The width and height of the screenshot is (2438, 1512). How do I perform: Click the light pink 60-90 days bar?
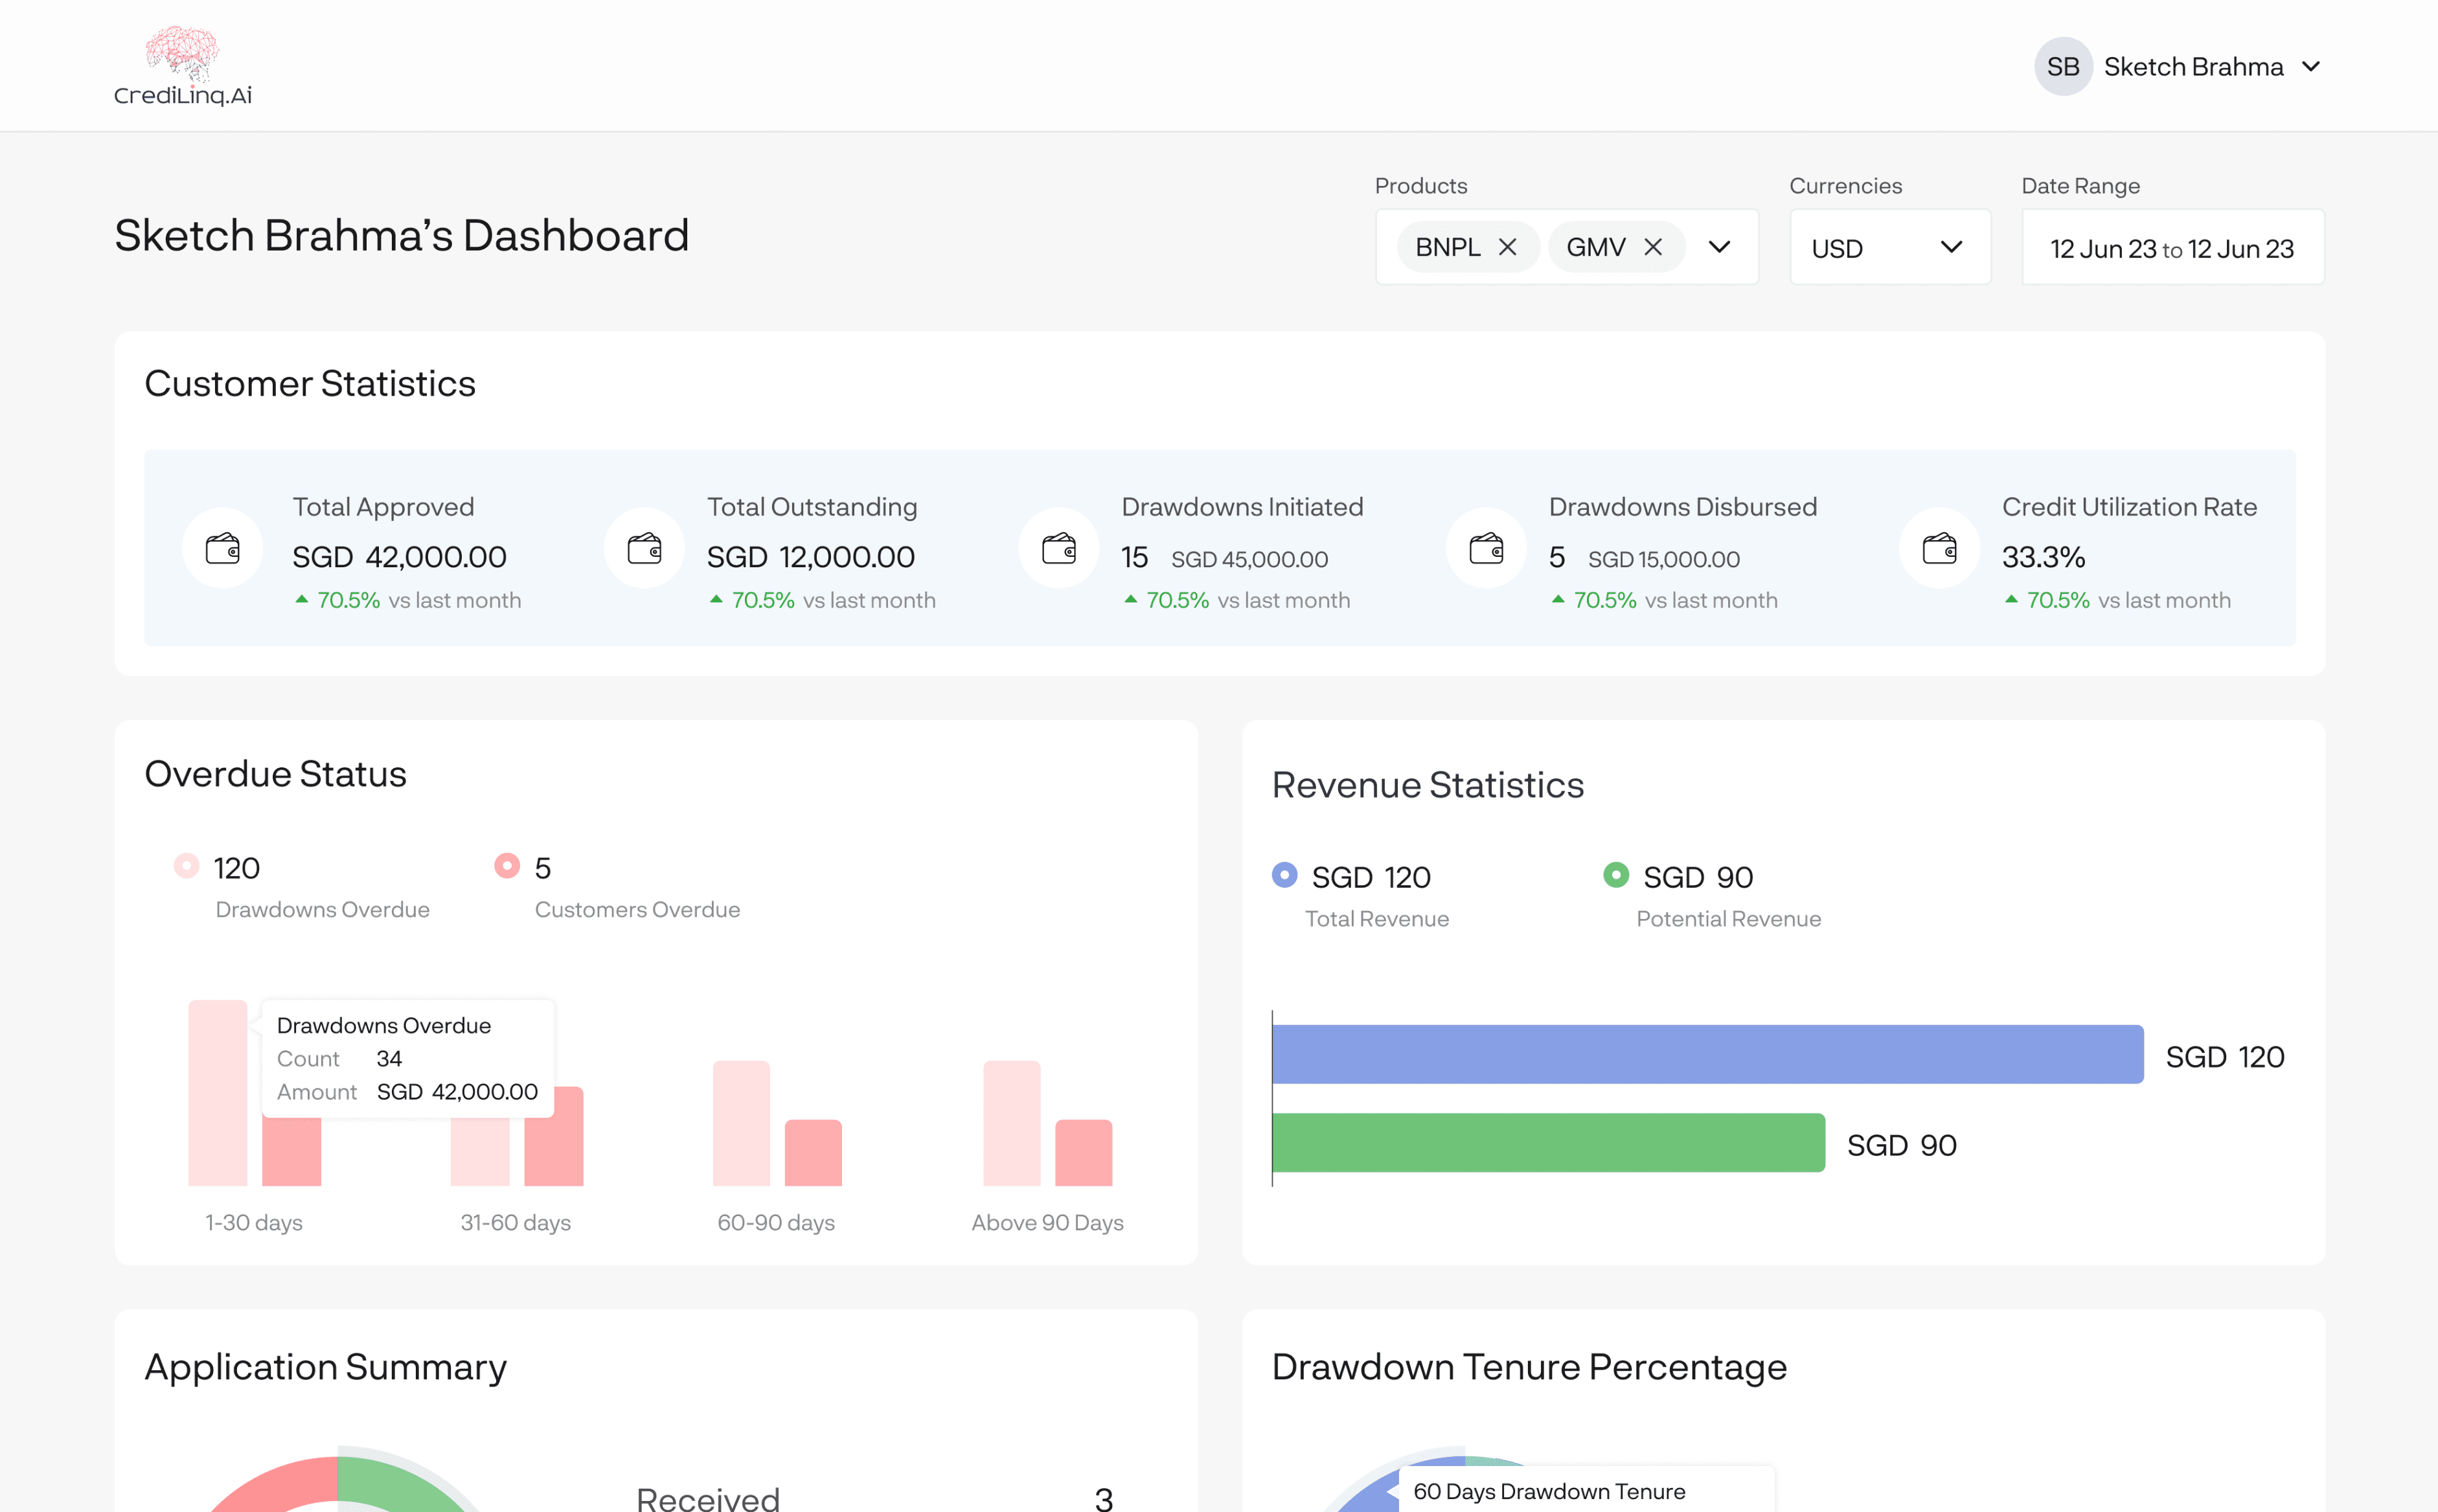coord(741,1123)
